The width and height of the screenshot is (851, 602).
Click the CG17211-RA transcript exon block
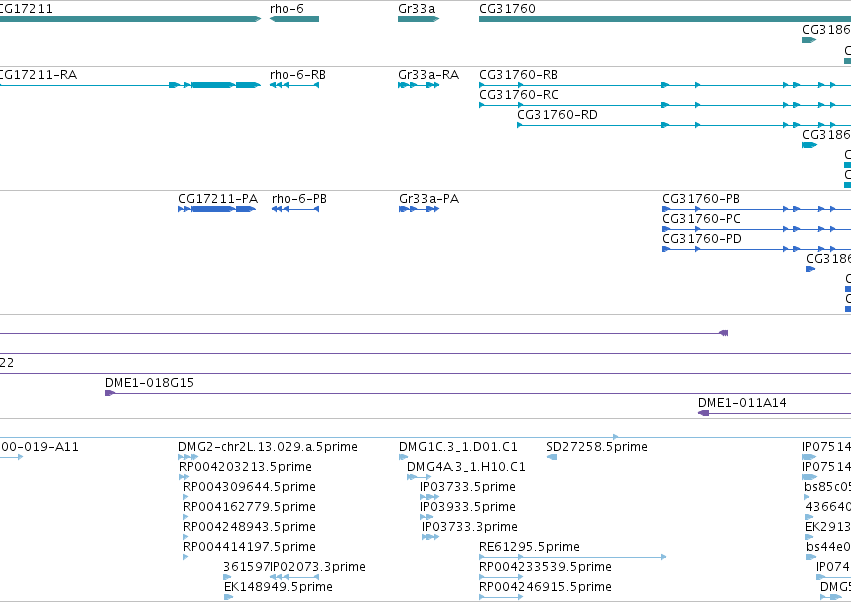tap(213, 85)
